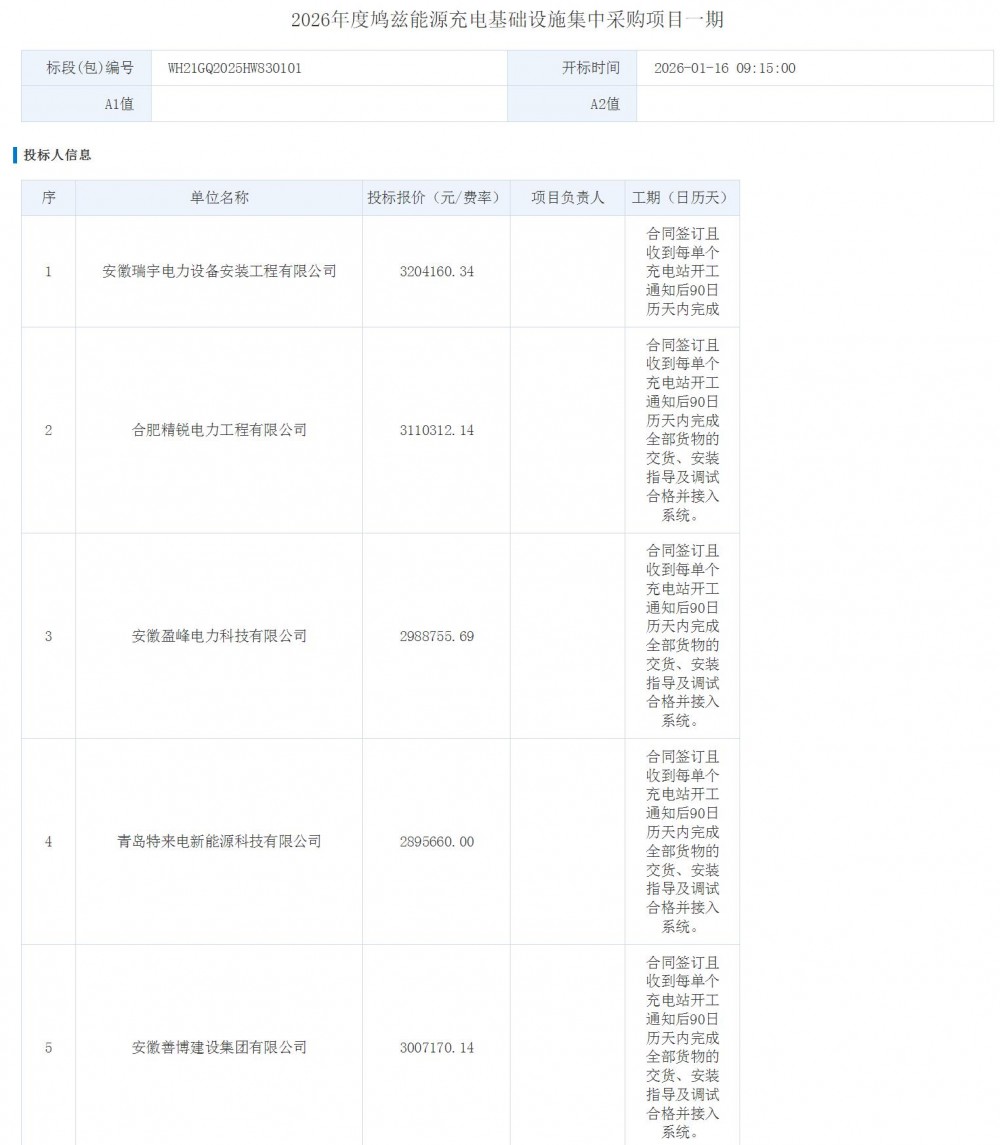The width and height of the screenshot is (1000, 1145).
Task: Click the 序 column header
Action: tap(48, 198)
